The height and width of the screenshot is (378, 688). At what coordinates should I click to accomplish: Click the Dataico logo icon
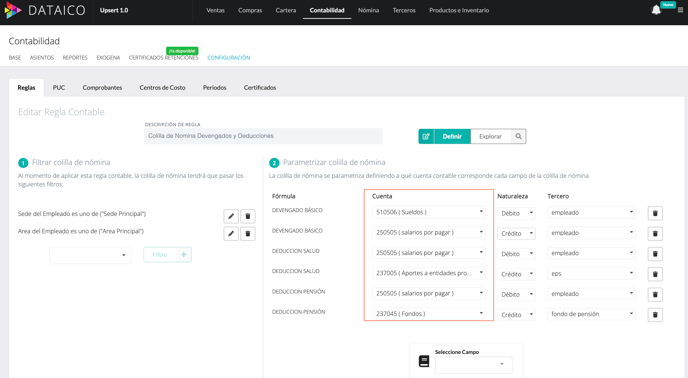13,10
